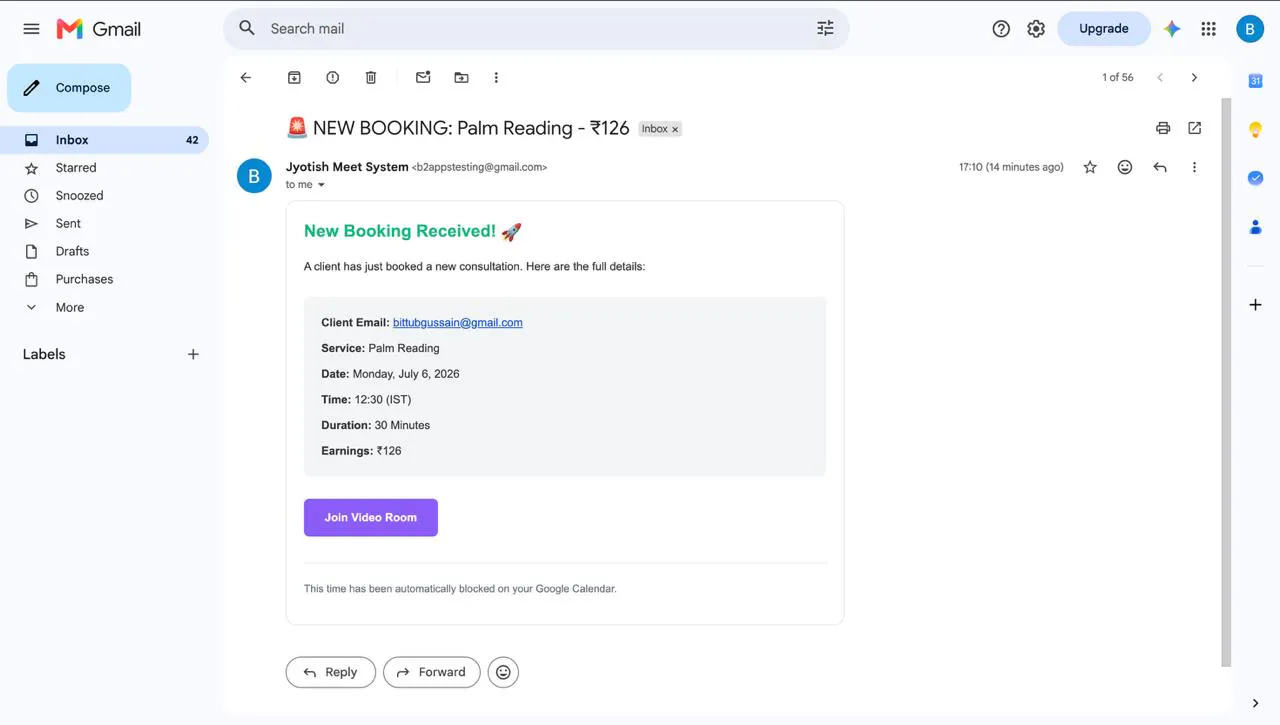Click the Move to folder icon
The height and width of the screenshot is (725, 1280).
pos(461,77)
